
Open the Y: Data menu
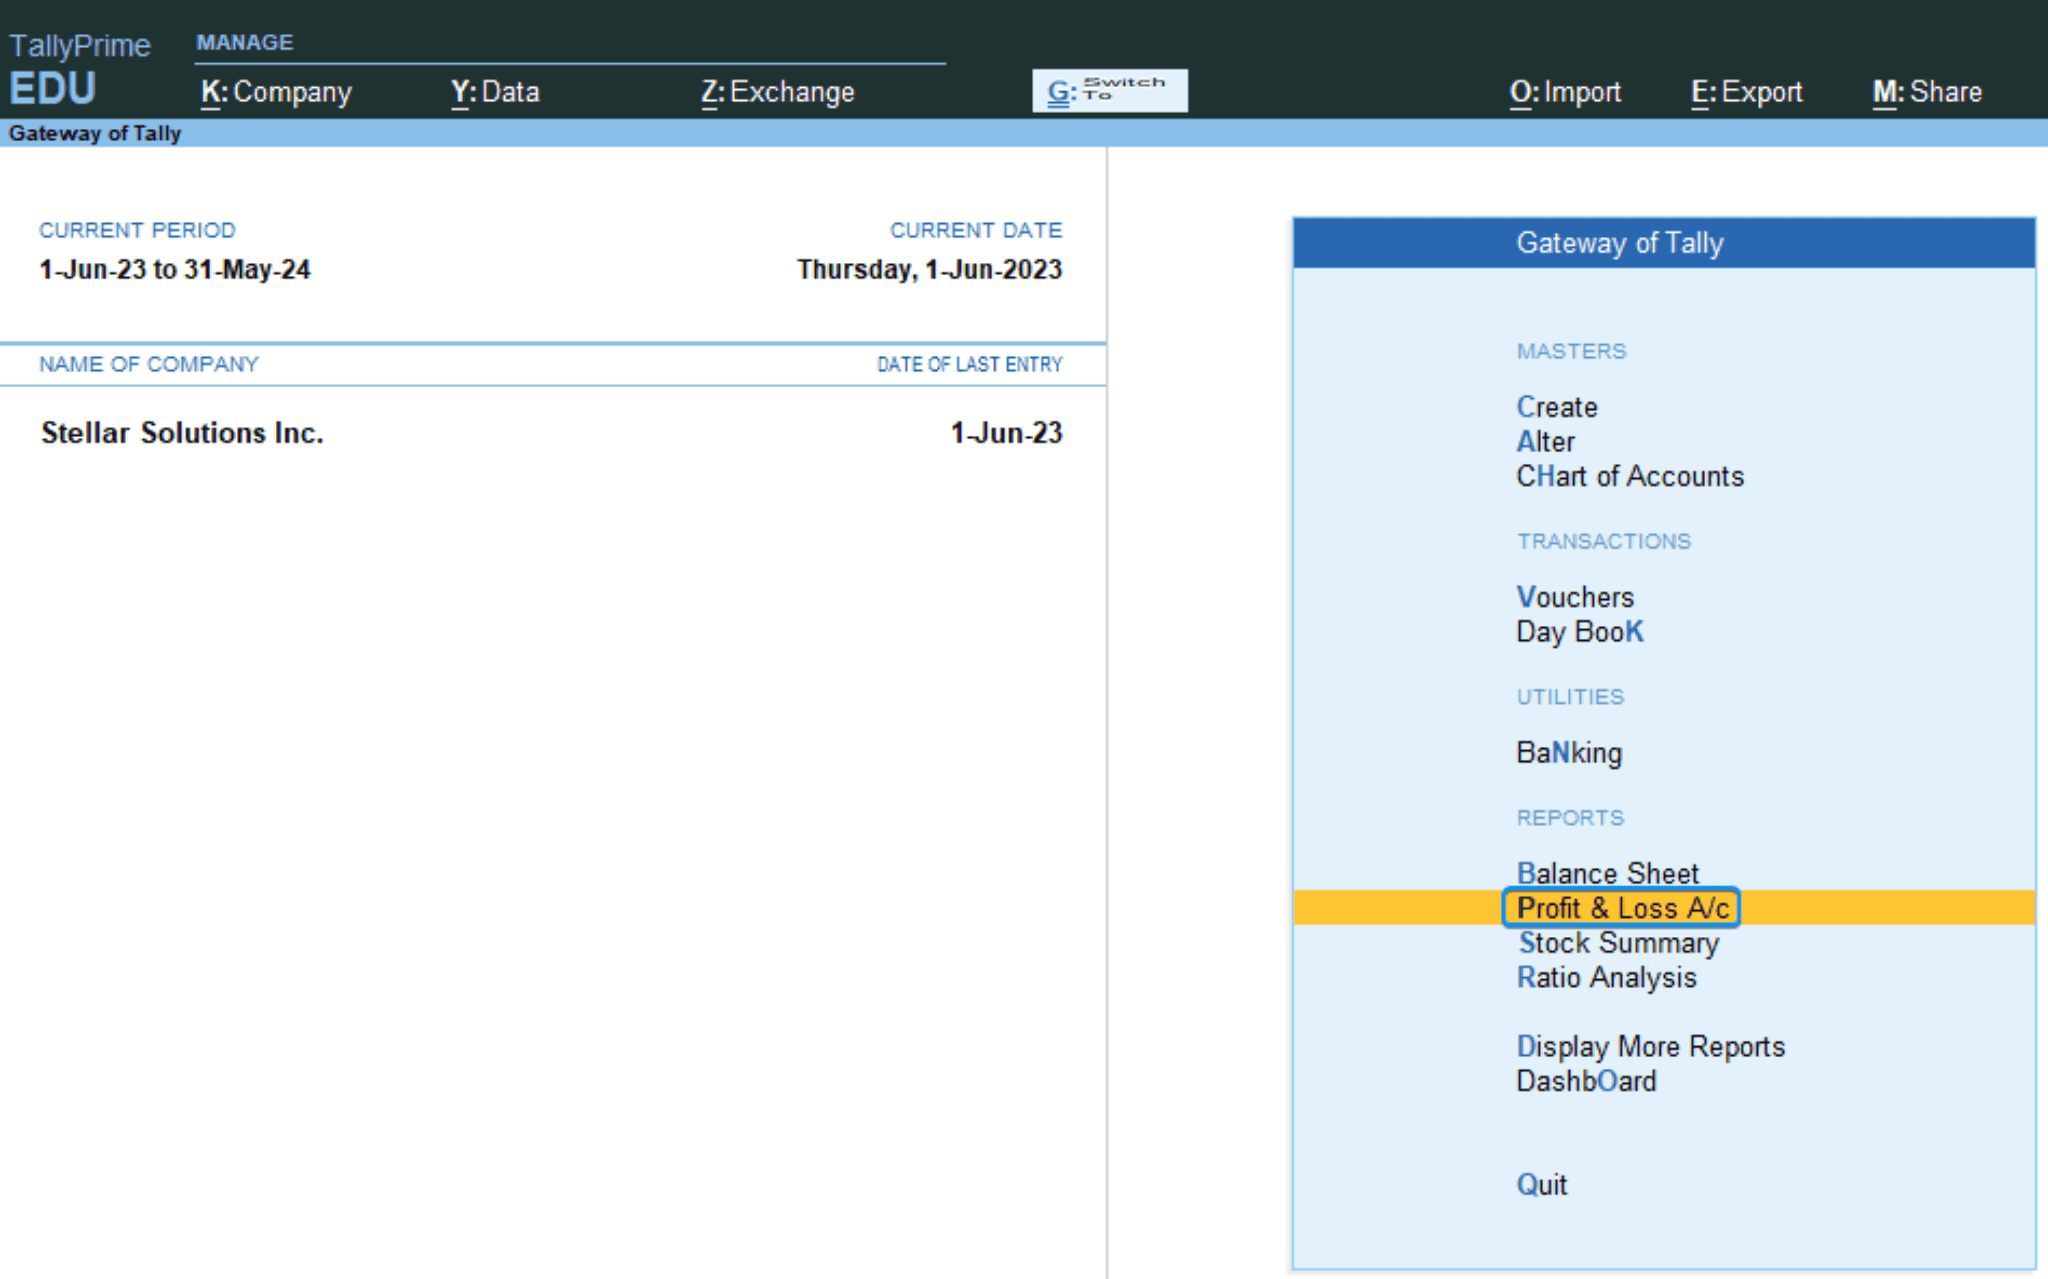[x=495, y=92]
